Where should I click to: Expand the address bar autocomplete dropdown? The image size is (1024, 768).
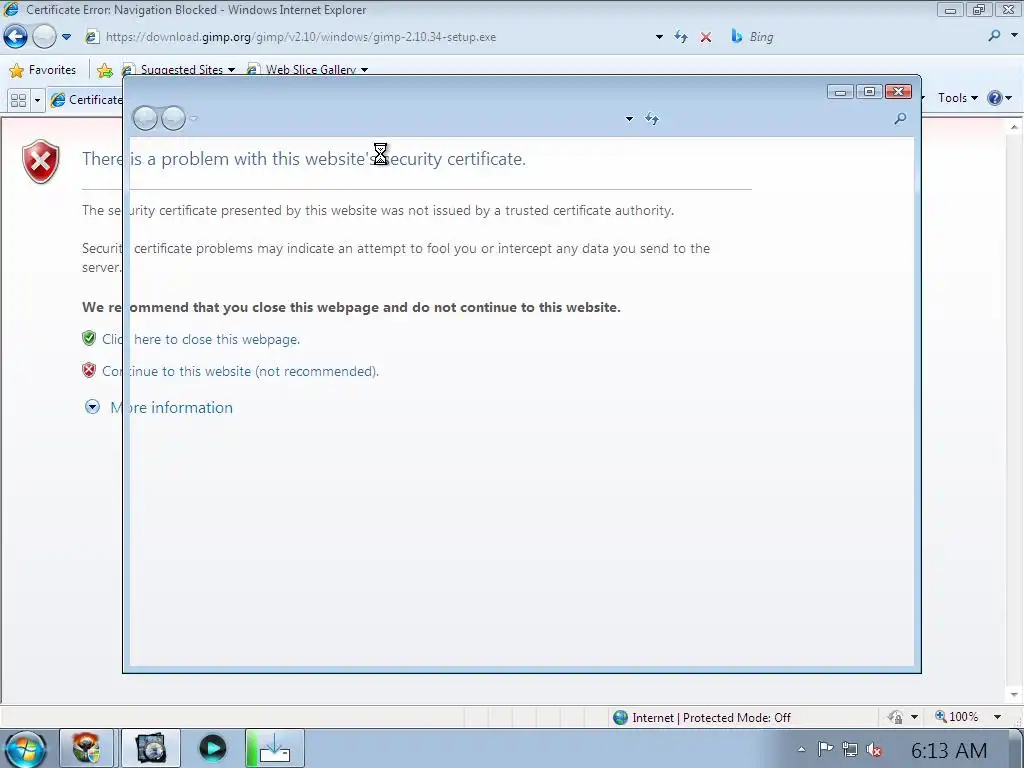pyautogui.click(x=659, y=37)
